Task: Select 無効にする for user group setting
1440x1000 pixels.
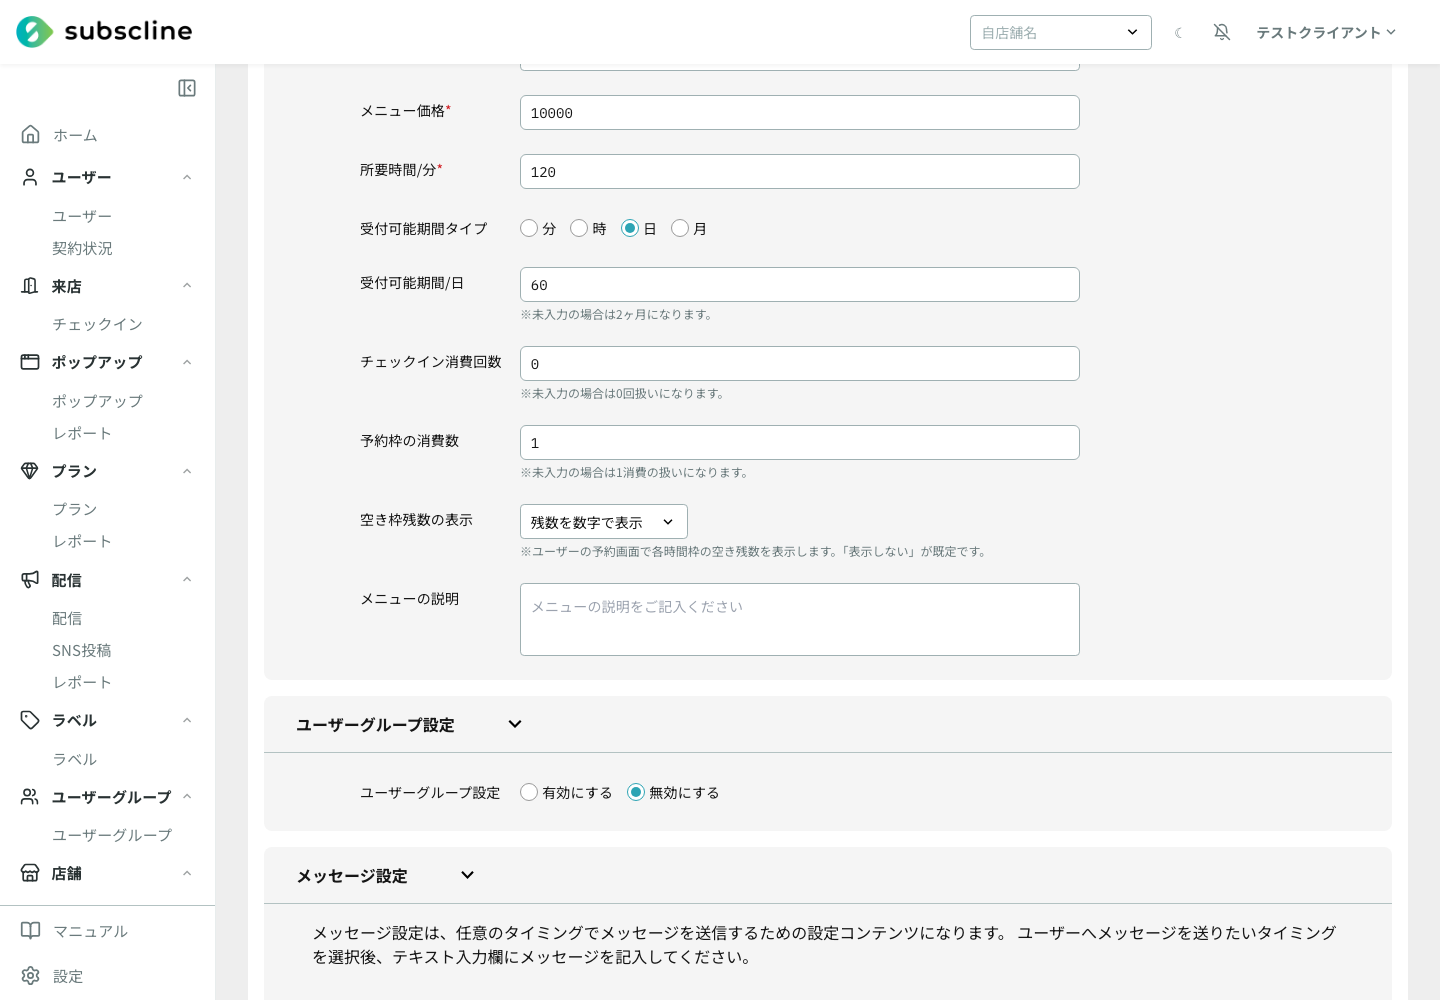Action: (x=636, y=792)
